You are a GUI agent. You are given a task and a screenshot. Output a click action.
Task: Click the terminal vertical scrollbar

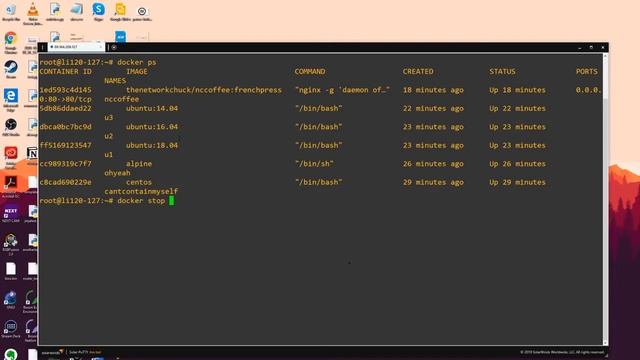point(605,199)
